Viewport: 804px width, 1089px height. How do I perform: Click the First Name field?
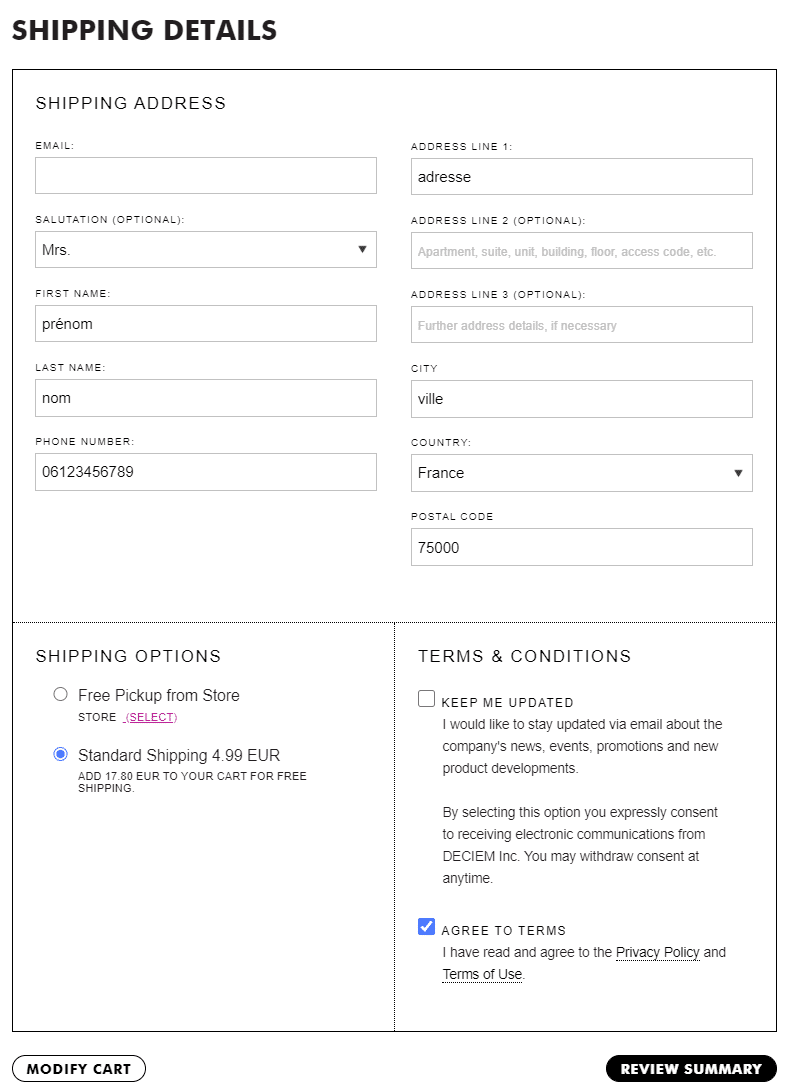[205, 324]
